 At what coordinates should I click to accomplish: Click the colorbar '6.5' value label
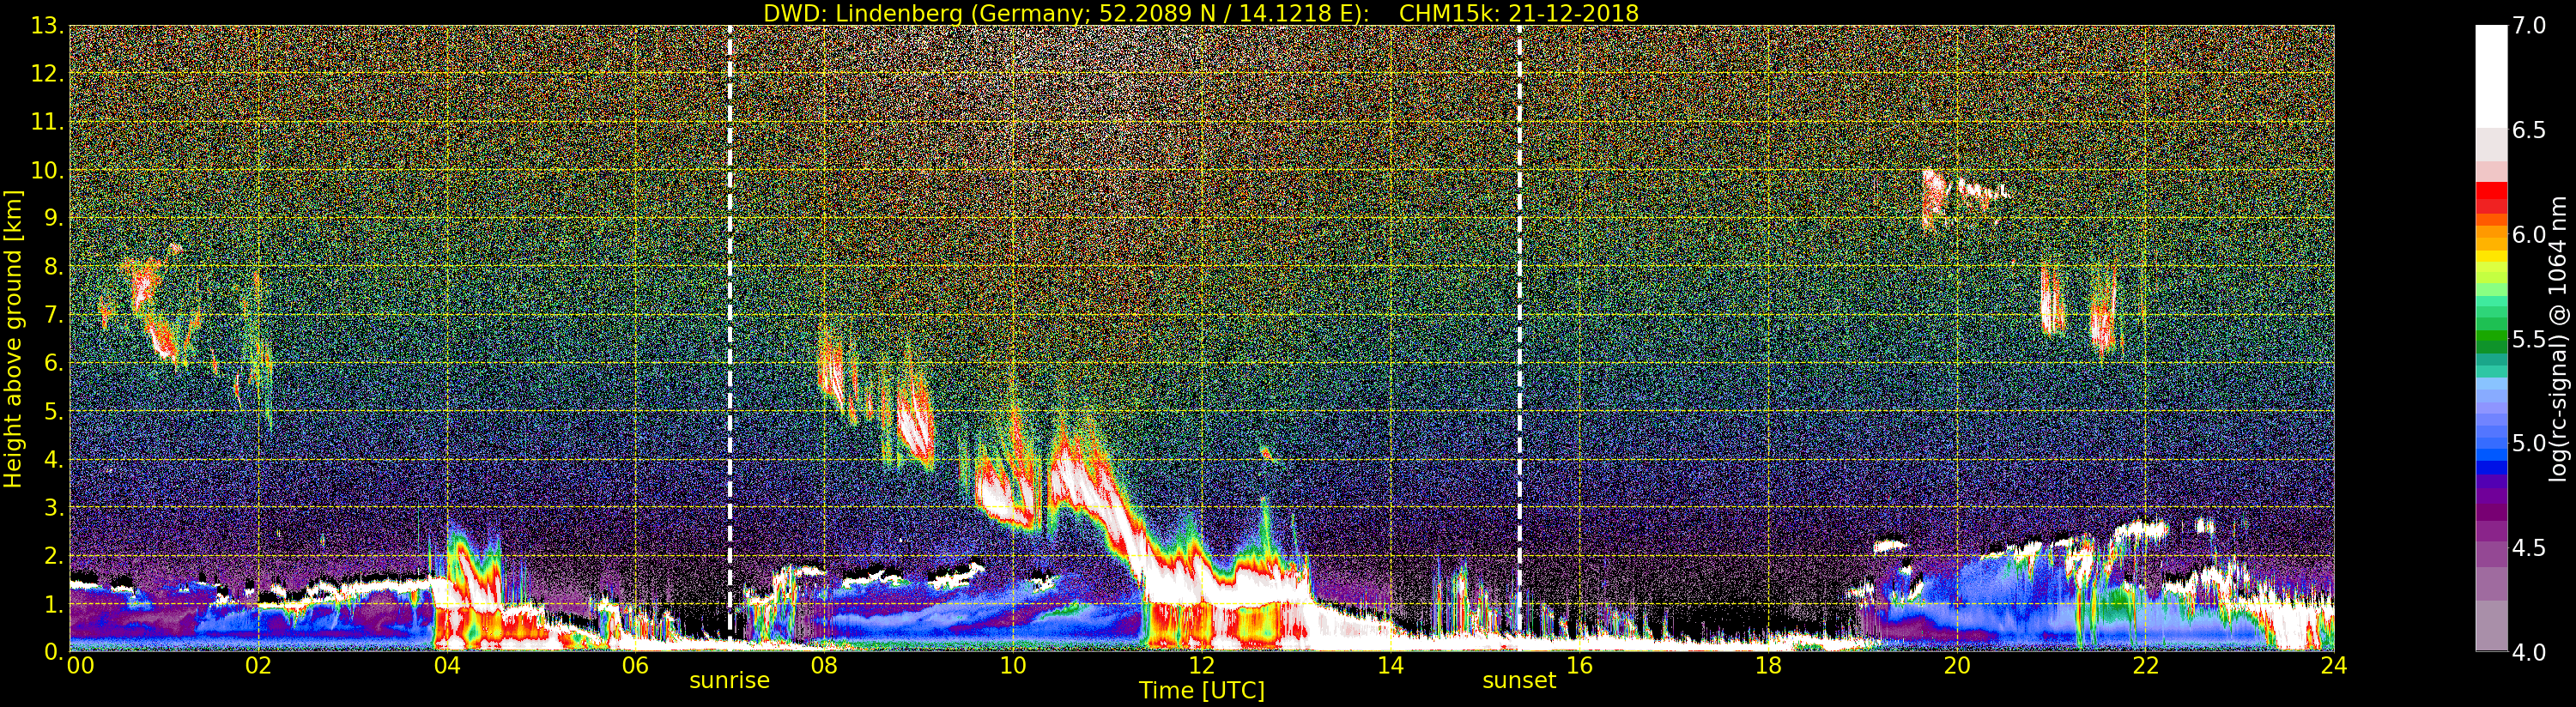click(x=2529, y=130)
